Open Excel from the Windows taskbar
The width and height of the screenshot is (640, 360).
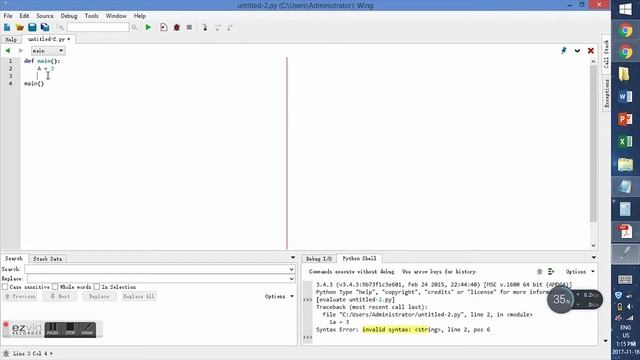click(625, 142)
